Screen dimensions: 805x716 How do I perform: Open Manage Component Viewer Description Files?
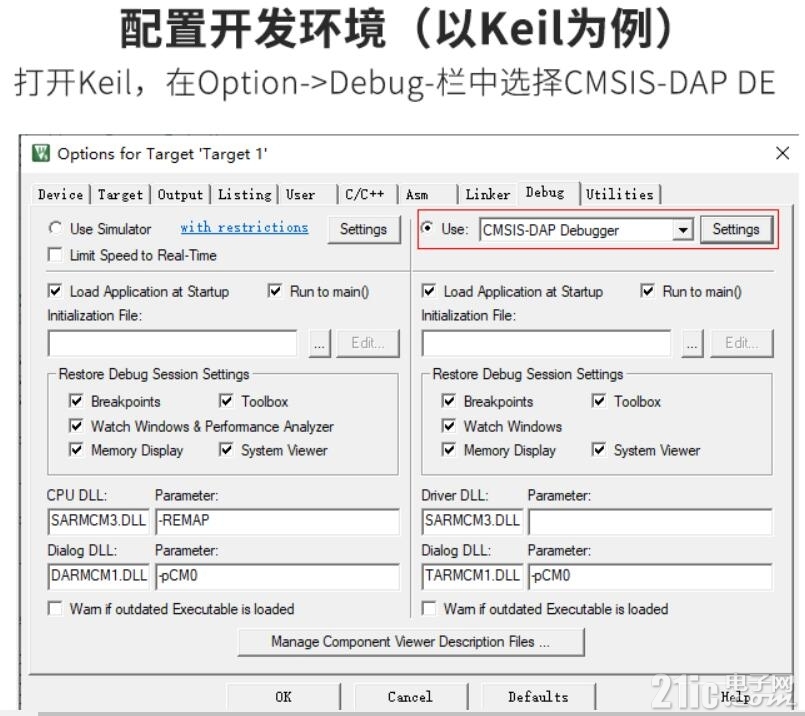tap(411, 642)
